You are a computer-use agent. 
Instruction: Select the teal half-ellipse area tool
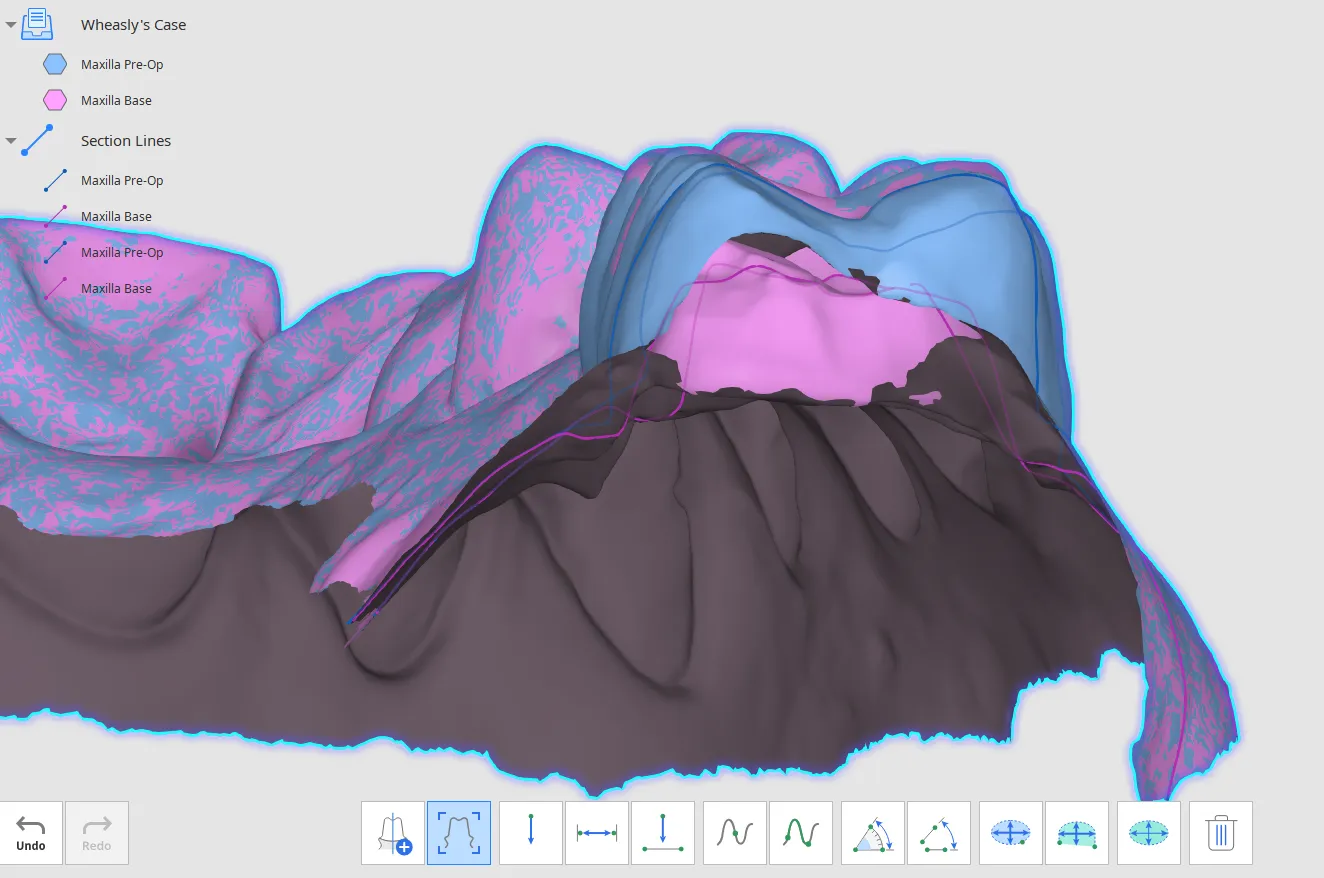[x=1077, y=833]
